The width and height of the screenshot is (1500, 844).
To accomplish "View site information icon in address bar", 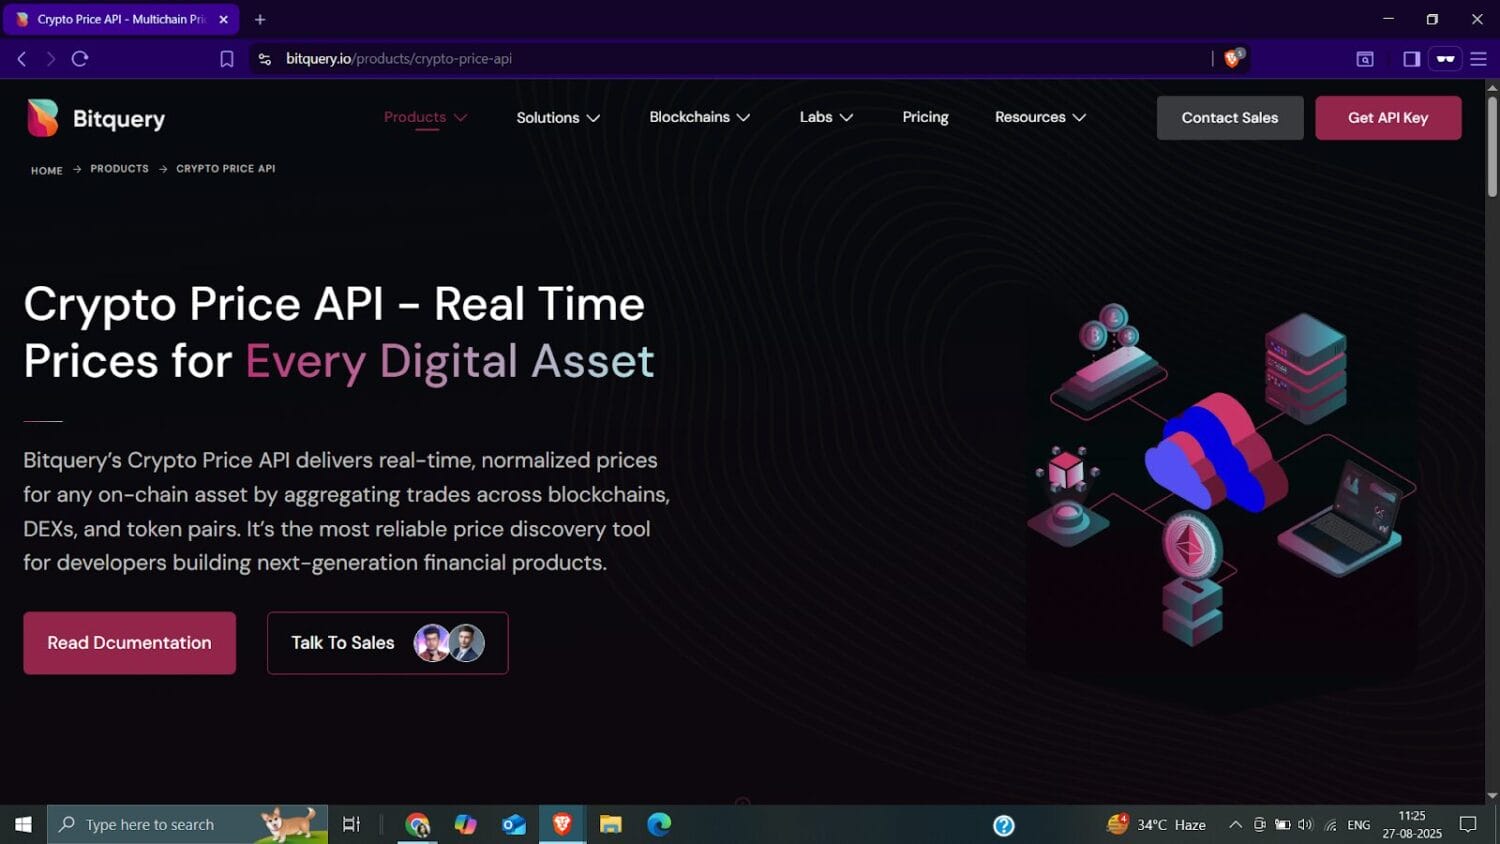I will 264,59.
